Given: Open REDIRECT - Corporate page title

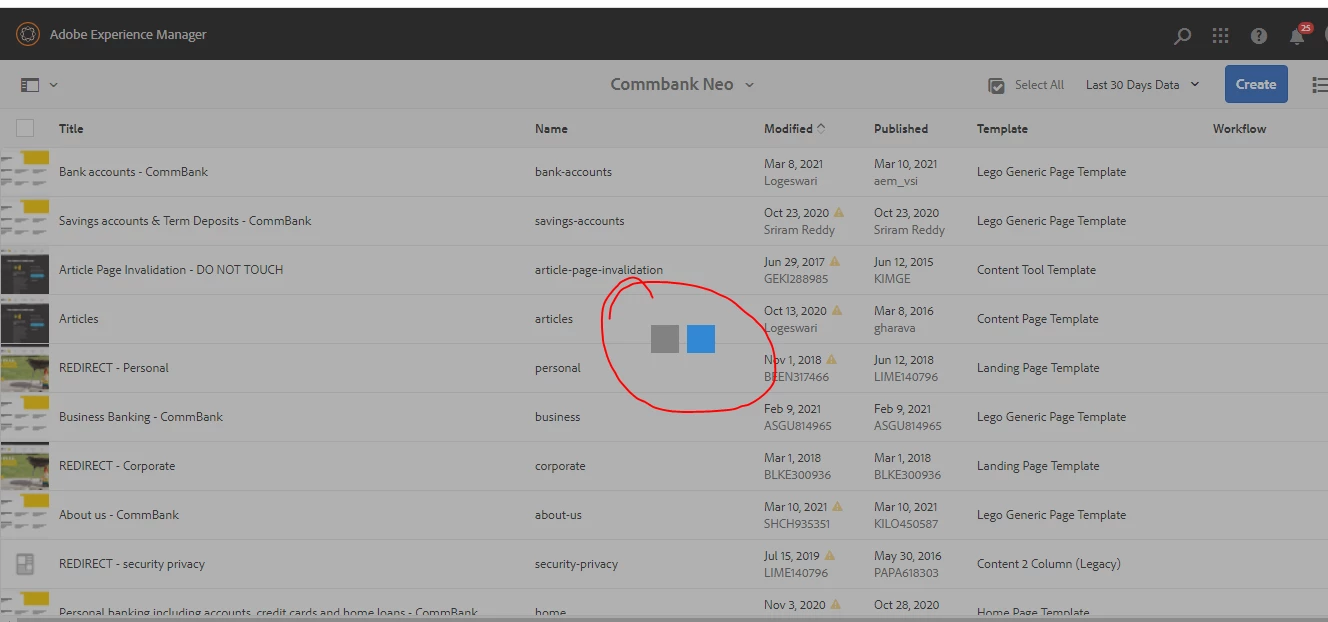Looking at the screenshot, I should pyautogui.click(x=117, y=466).
